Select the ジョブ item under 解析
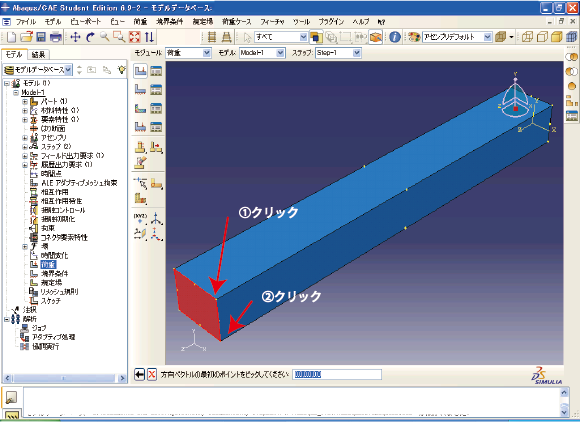 click(x=39, y=328)
